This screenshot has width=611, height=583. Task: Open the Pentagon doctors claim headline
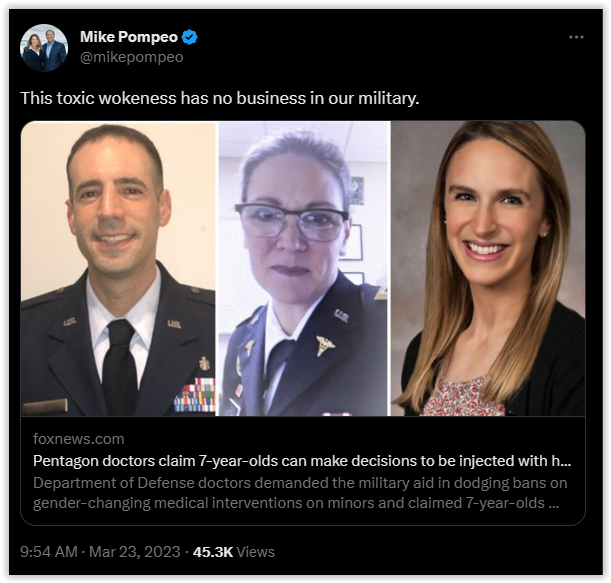[x=302, y=461]
